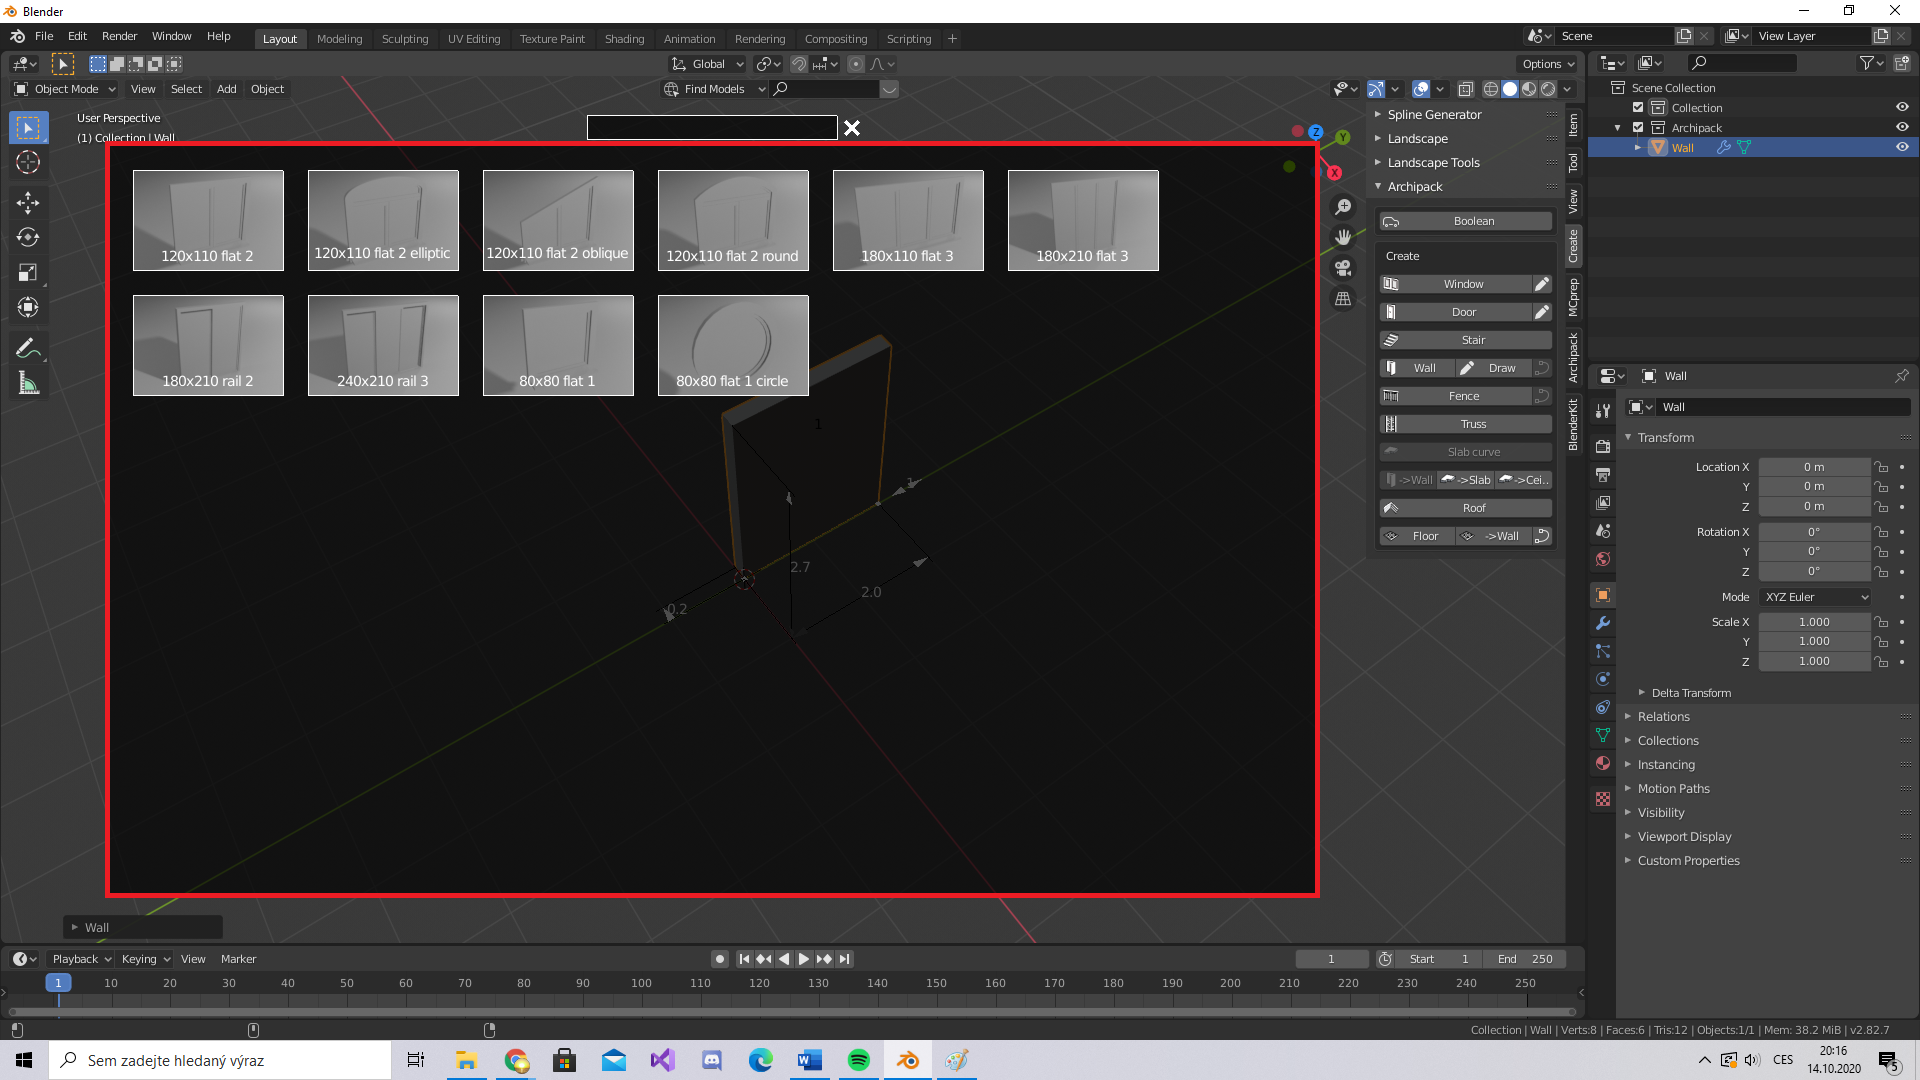Uncheck the Archipack collection checkbox

1638,128
